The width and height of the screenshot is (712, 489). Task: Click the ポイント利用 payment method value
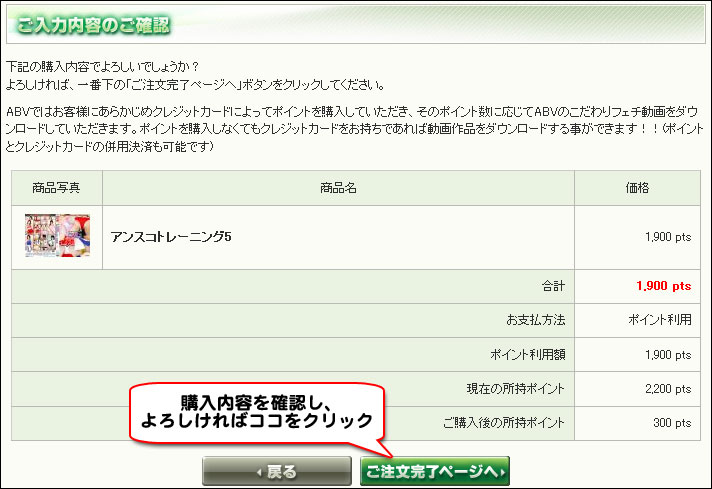(x=660, y=320)
